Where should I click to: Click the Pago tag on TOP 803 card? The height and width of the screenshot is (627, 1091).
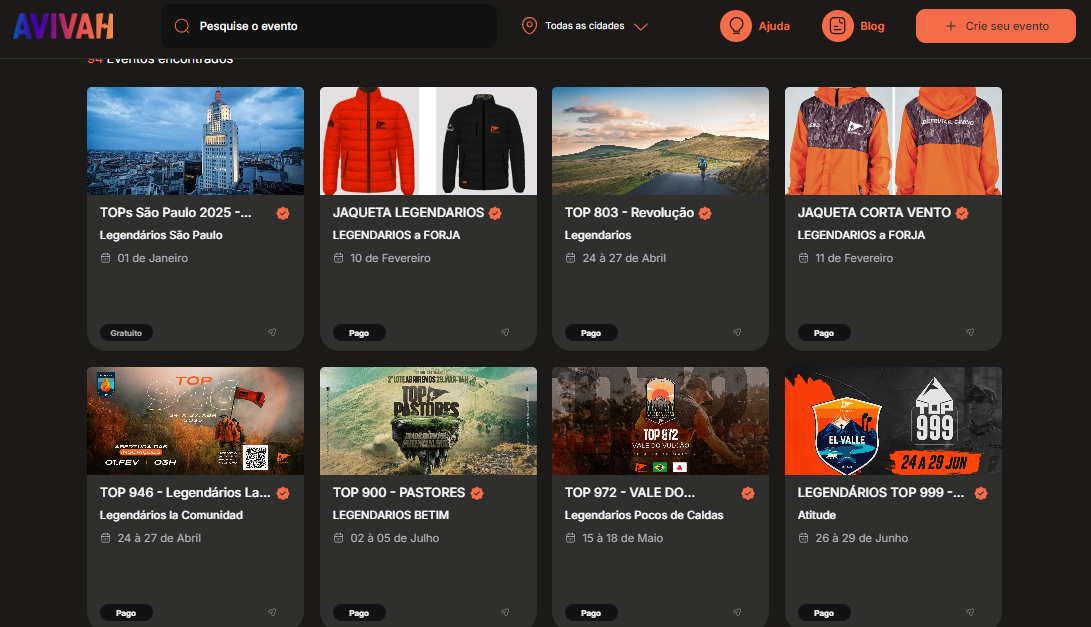click(591, 333)
